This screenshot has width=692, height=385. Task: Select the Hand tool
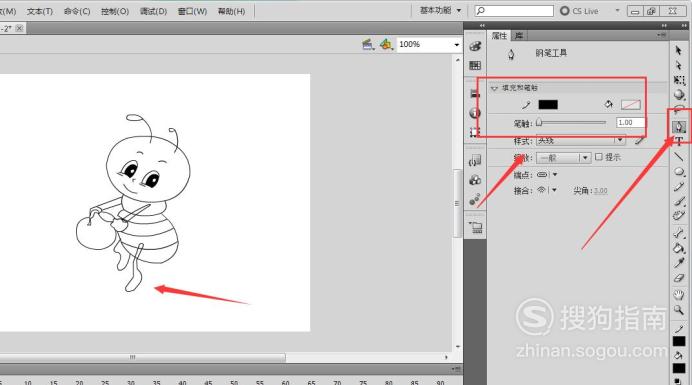679,294
